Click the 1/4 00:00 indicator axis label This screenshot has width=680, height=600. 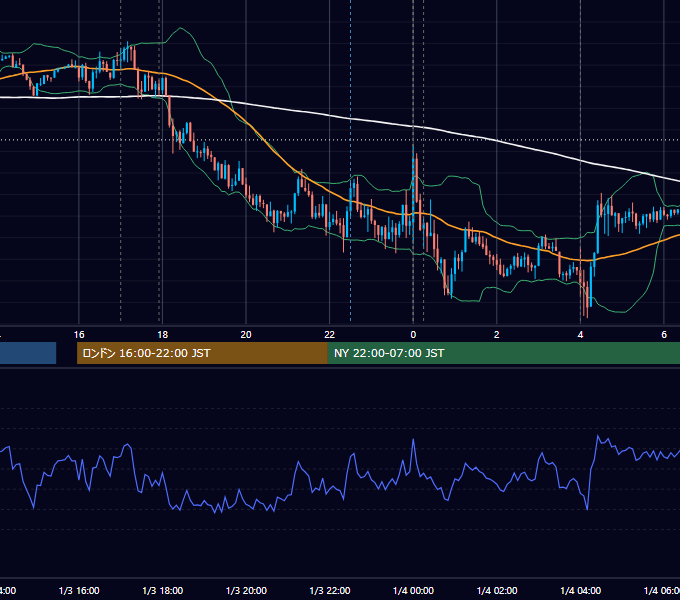coord(413,590)
